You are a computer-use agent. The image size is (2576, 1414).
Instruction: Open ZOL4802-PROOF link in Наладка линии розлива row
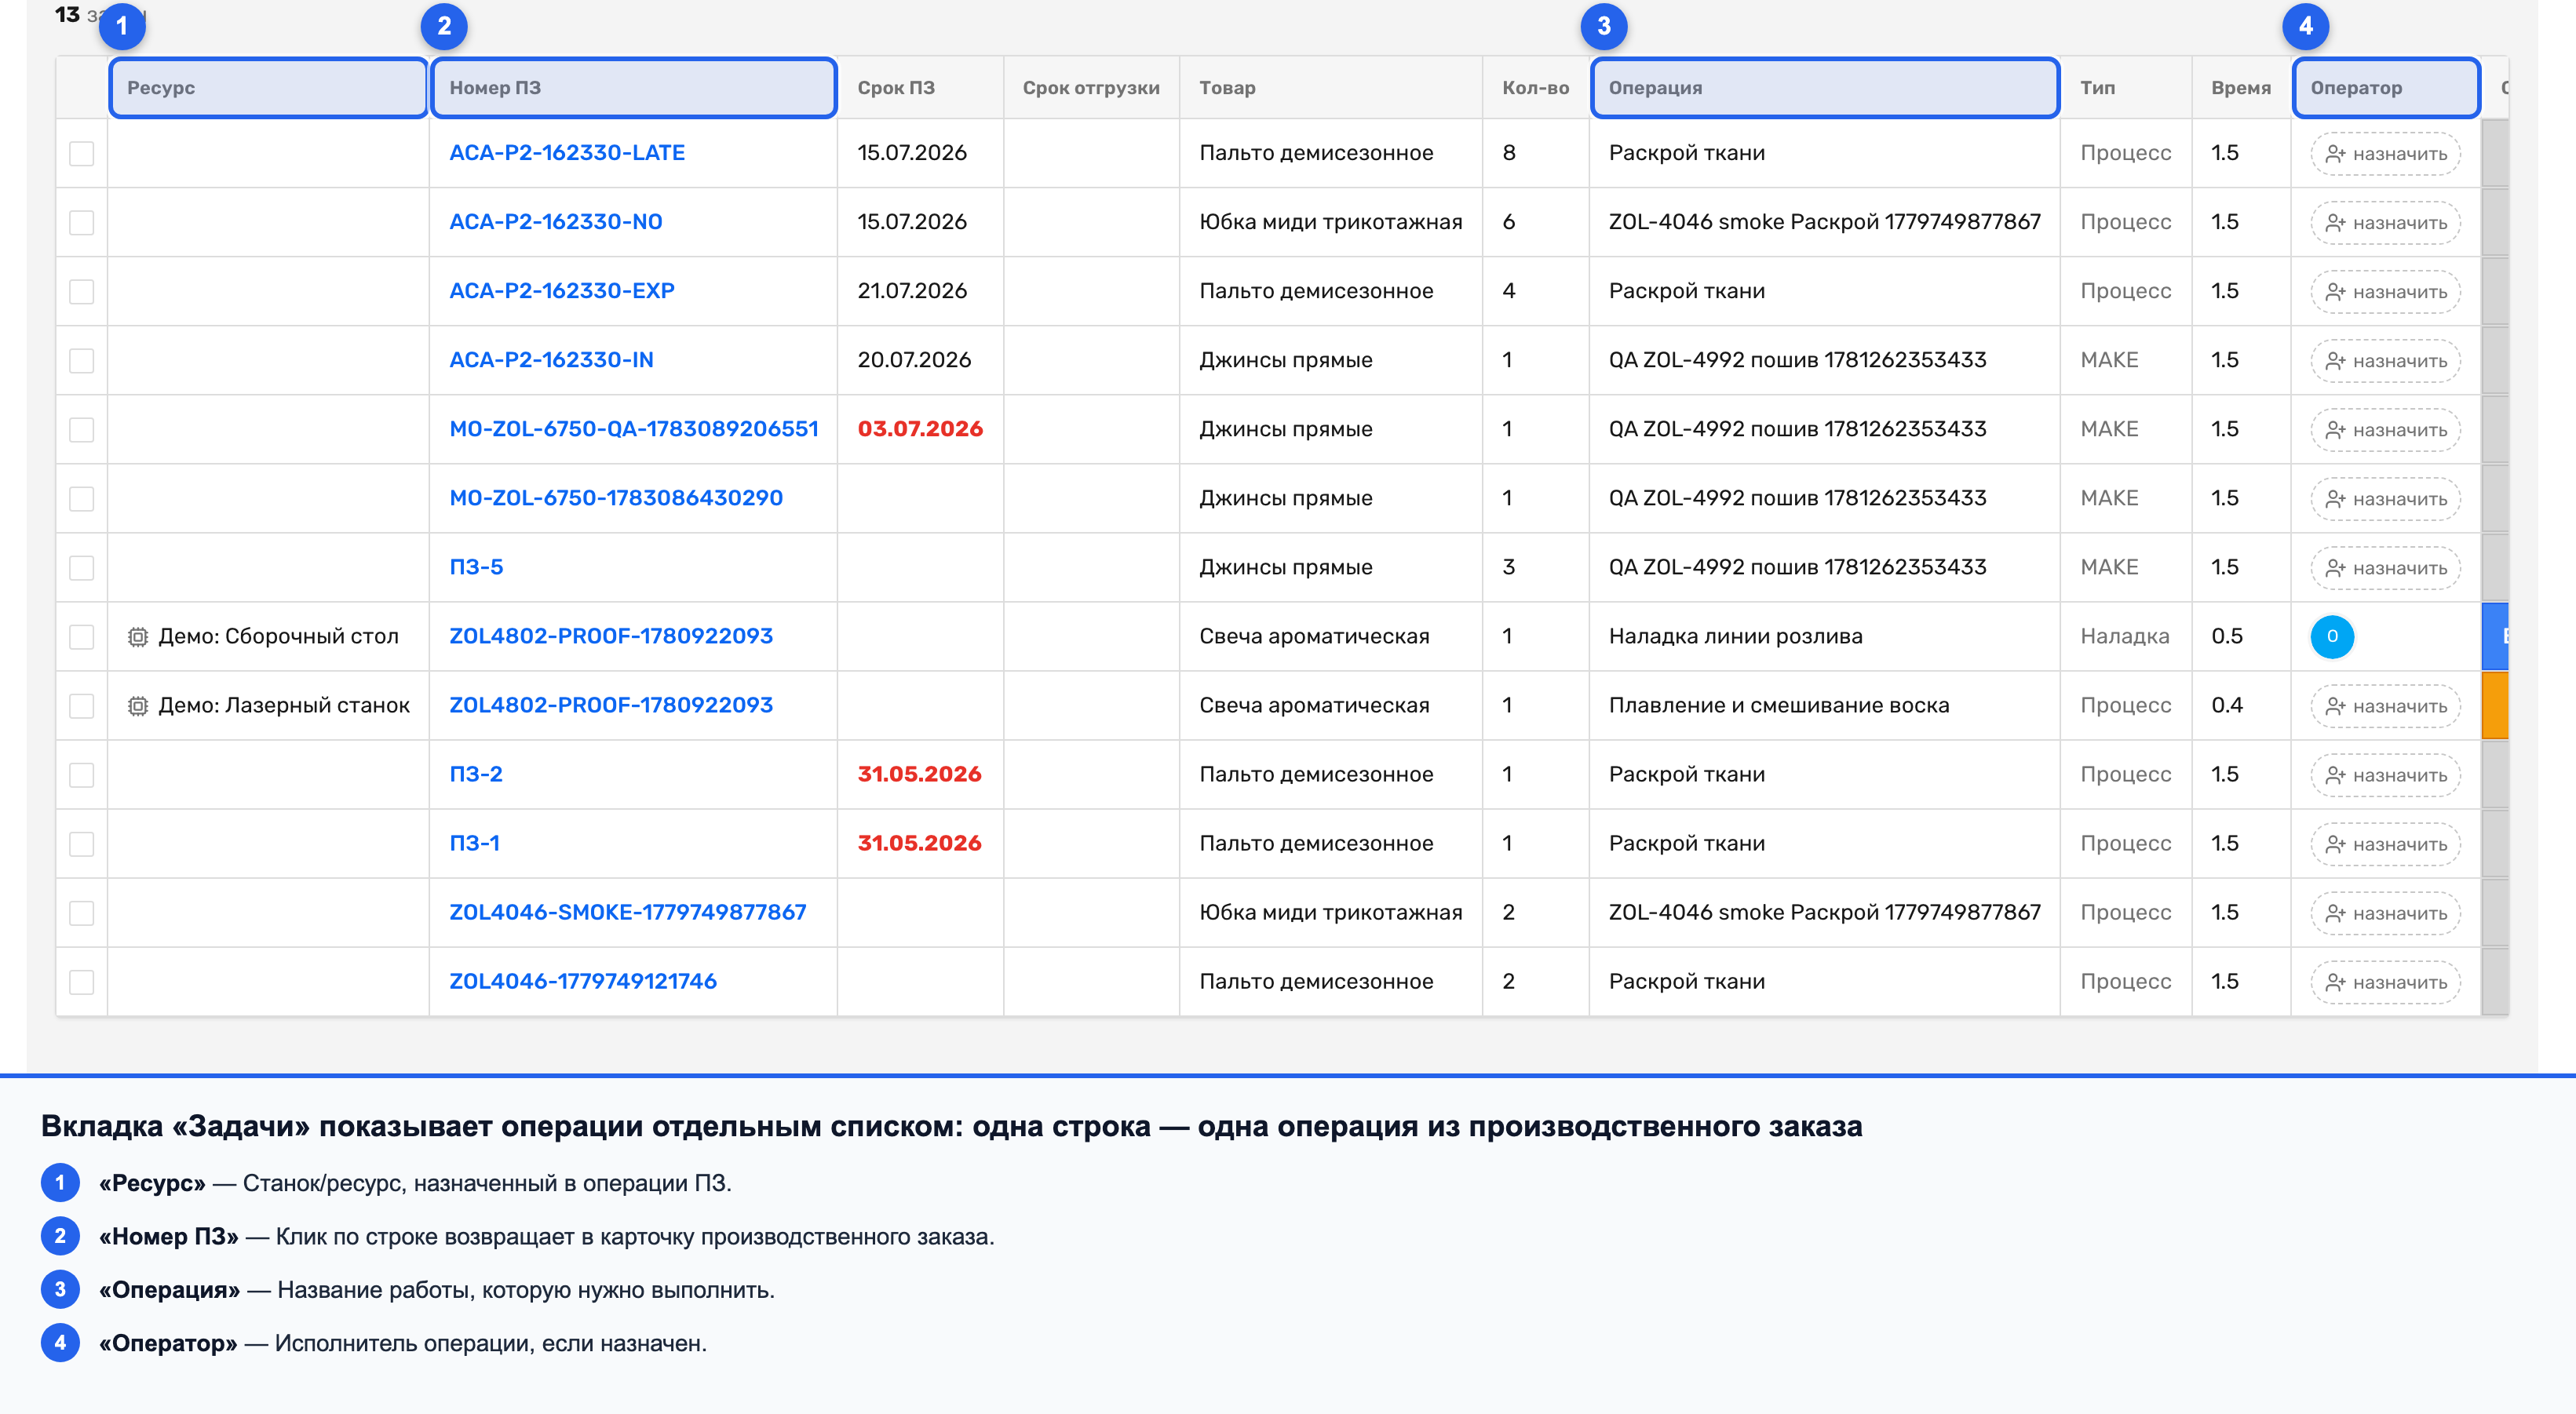611,636
